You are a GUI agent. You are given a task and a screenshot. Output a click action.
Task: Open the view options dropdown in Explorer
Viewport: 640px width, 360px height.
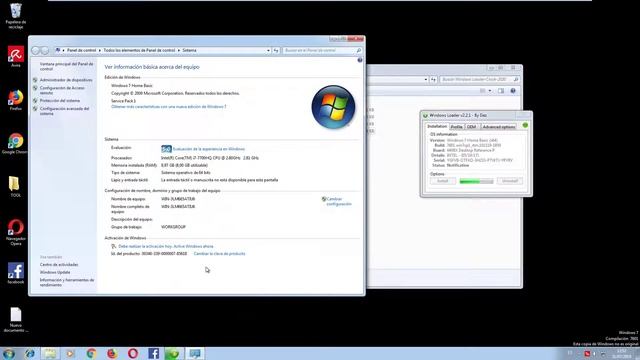tap(490, 91)
